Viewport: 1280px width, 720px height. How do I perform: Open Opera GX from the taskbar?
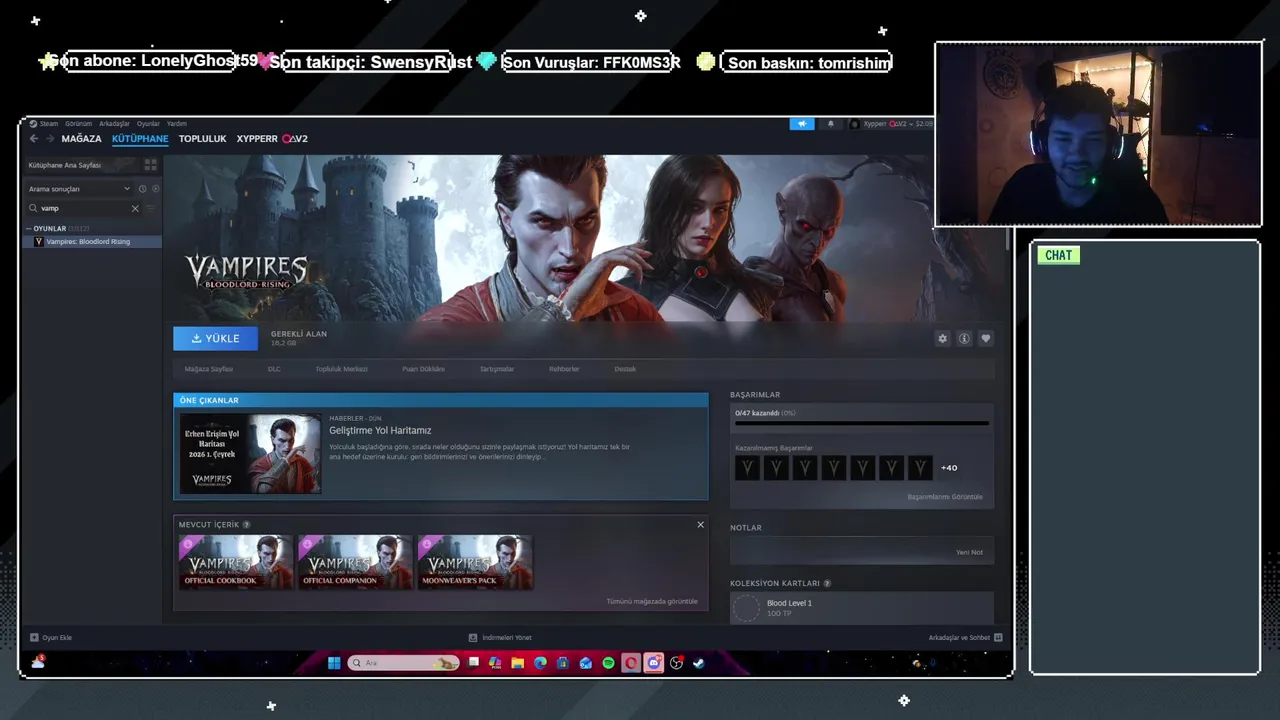point(631,663)
